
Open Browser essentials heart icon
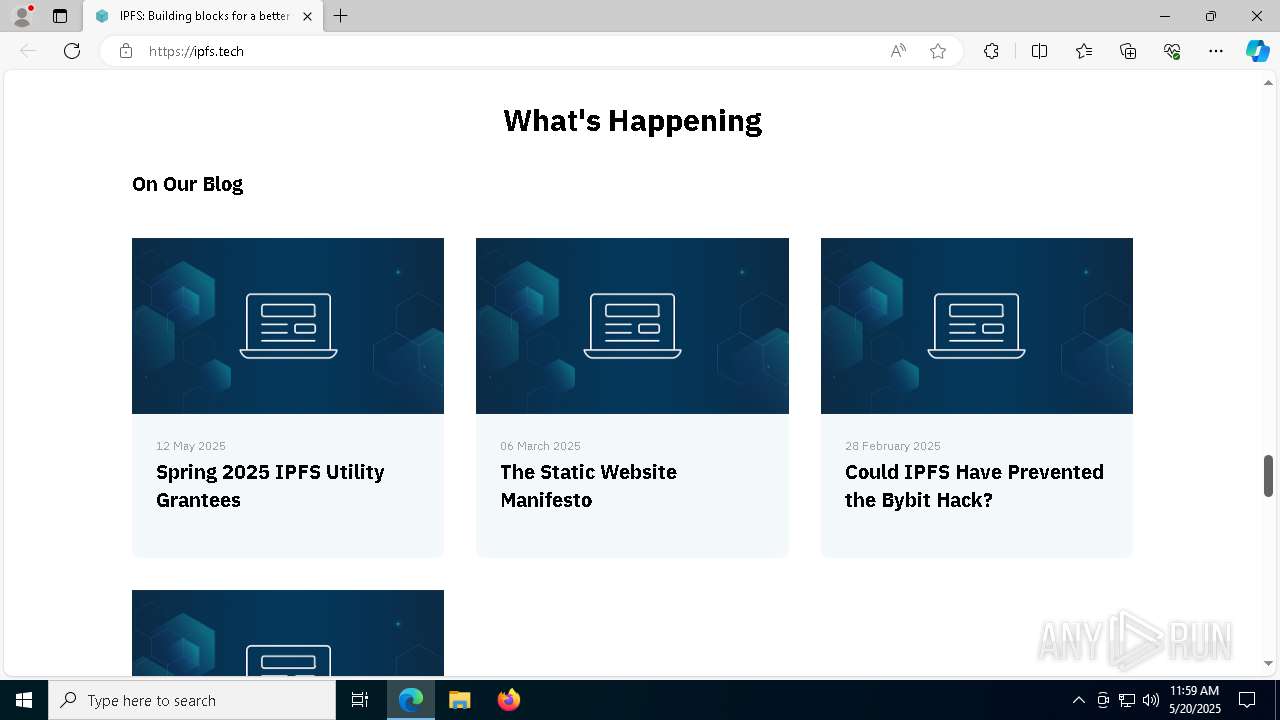coord(1172,51)
